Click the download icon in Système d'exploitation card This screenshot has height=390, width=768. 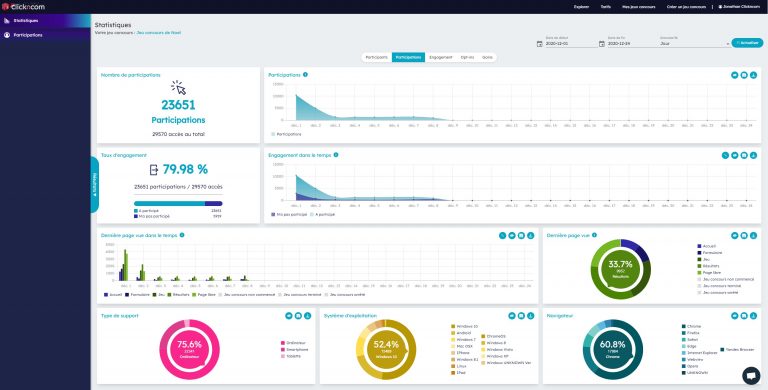pos(530,316)
